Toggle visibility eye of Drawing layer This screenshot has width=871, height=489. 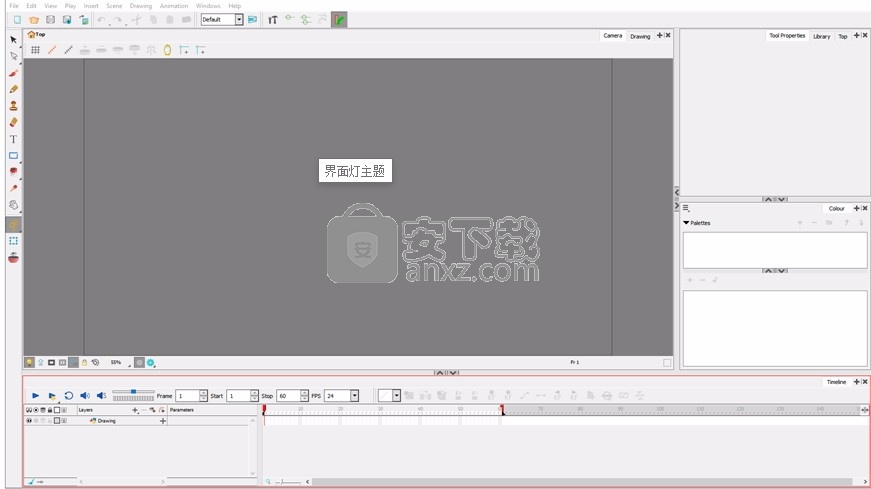(x=29, y=421)
